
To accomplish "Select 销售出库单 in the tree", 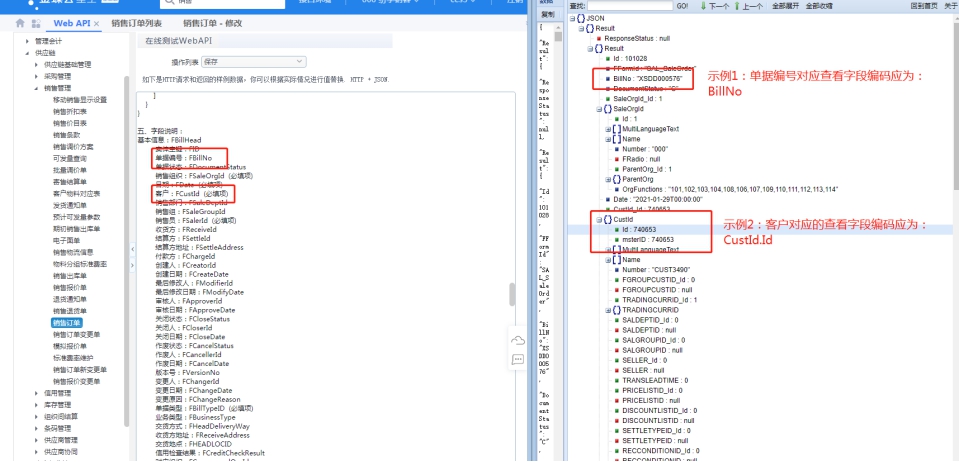I will [70, 275].
